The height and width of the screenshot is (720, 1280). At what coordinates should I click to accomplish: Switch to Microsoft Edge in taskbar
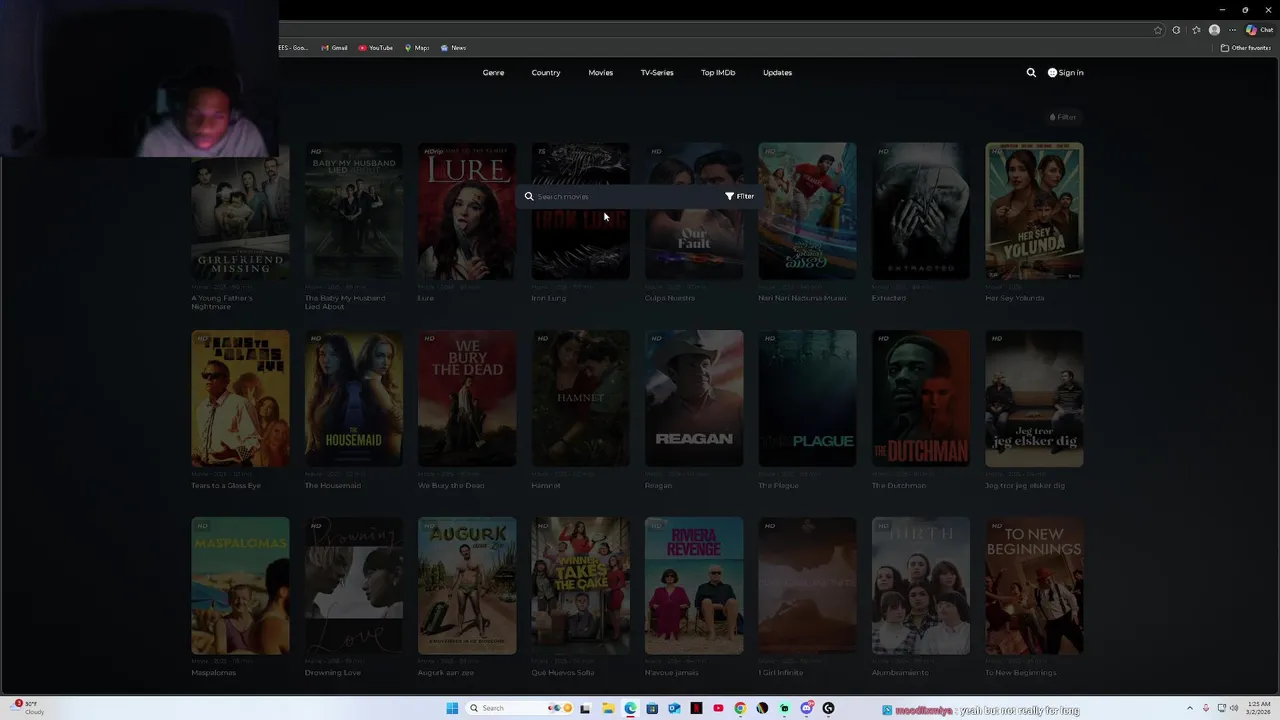(630, 708)
